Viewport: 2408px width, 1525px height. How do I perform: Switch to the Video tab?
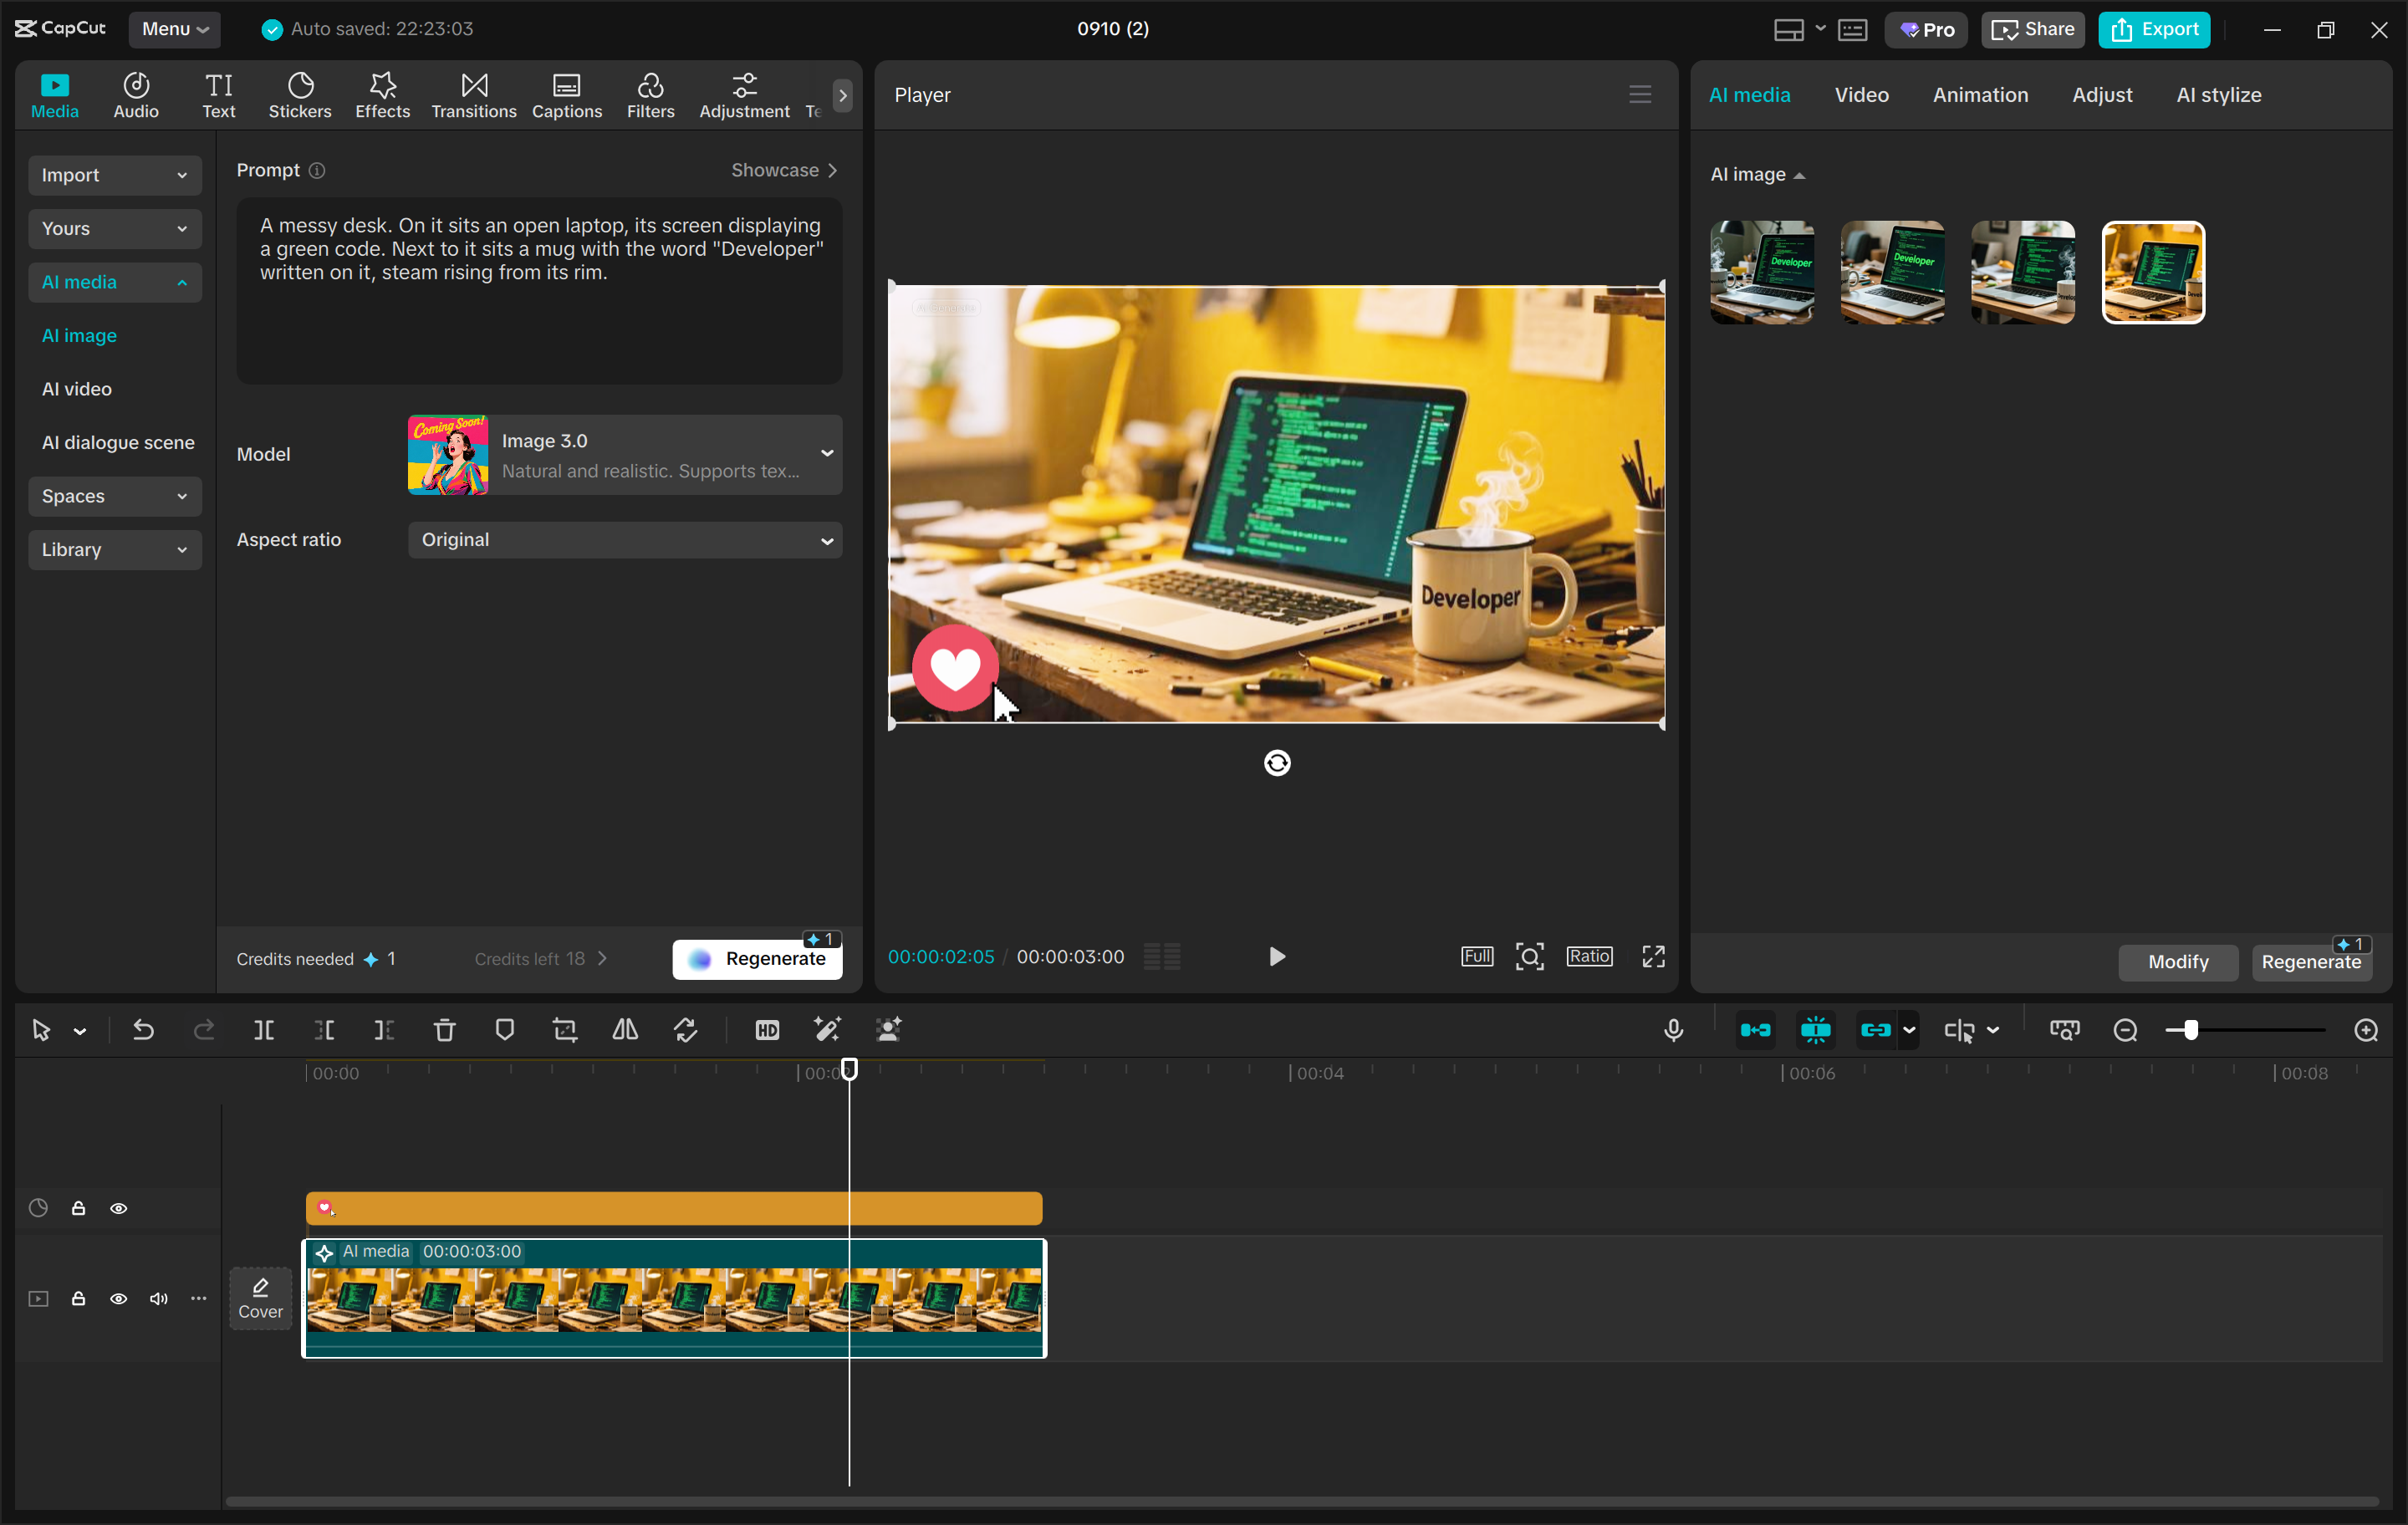[x=1861, y=95]
